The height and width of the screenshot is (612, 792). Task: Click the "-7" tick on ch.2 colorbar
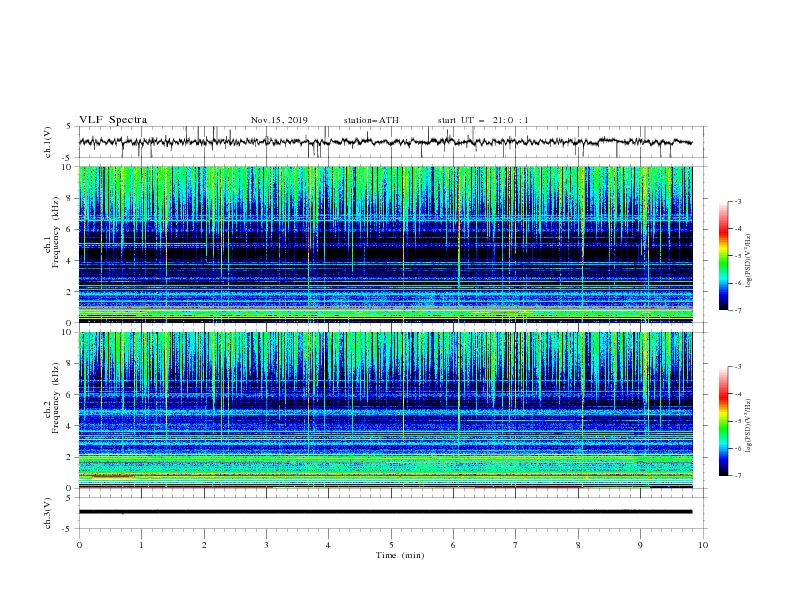point(737,476)
